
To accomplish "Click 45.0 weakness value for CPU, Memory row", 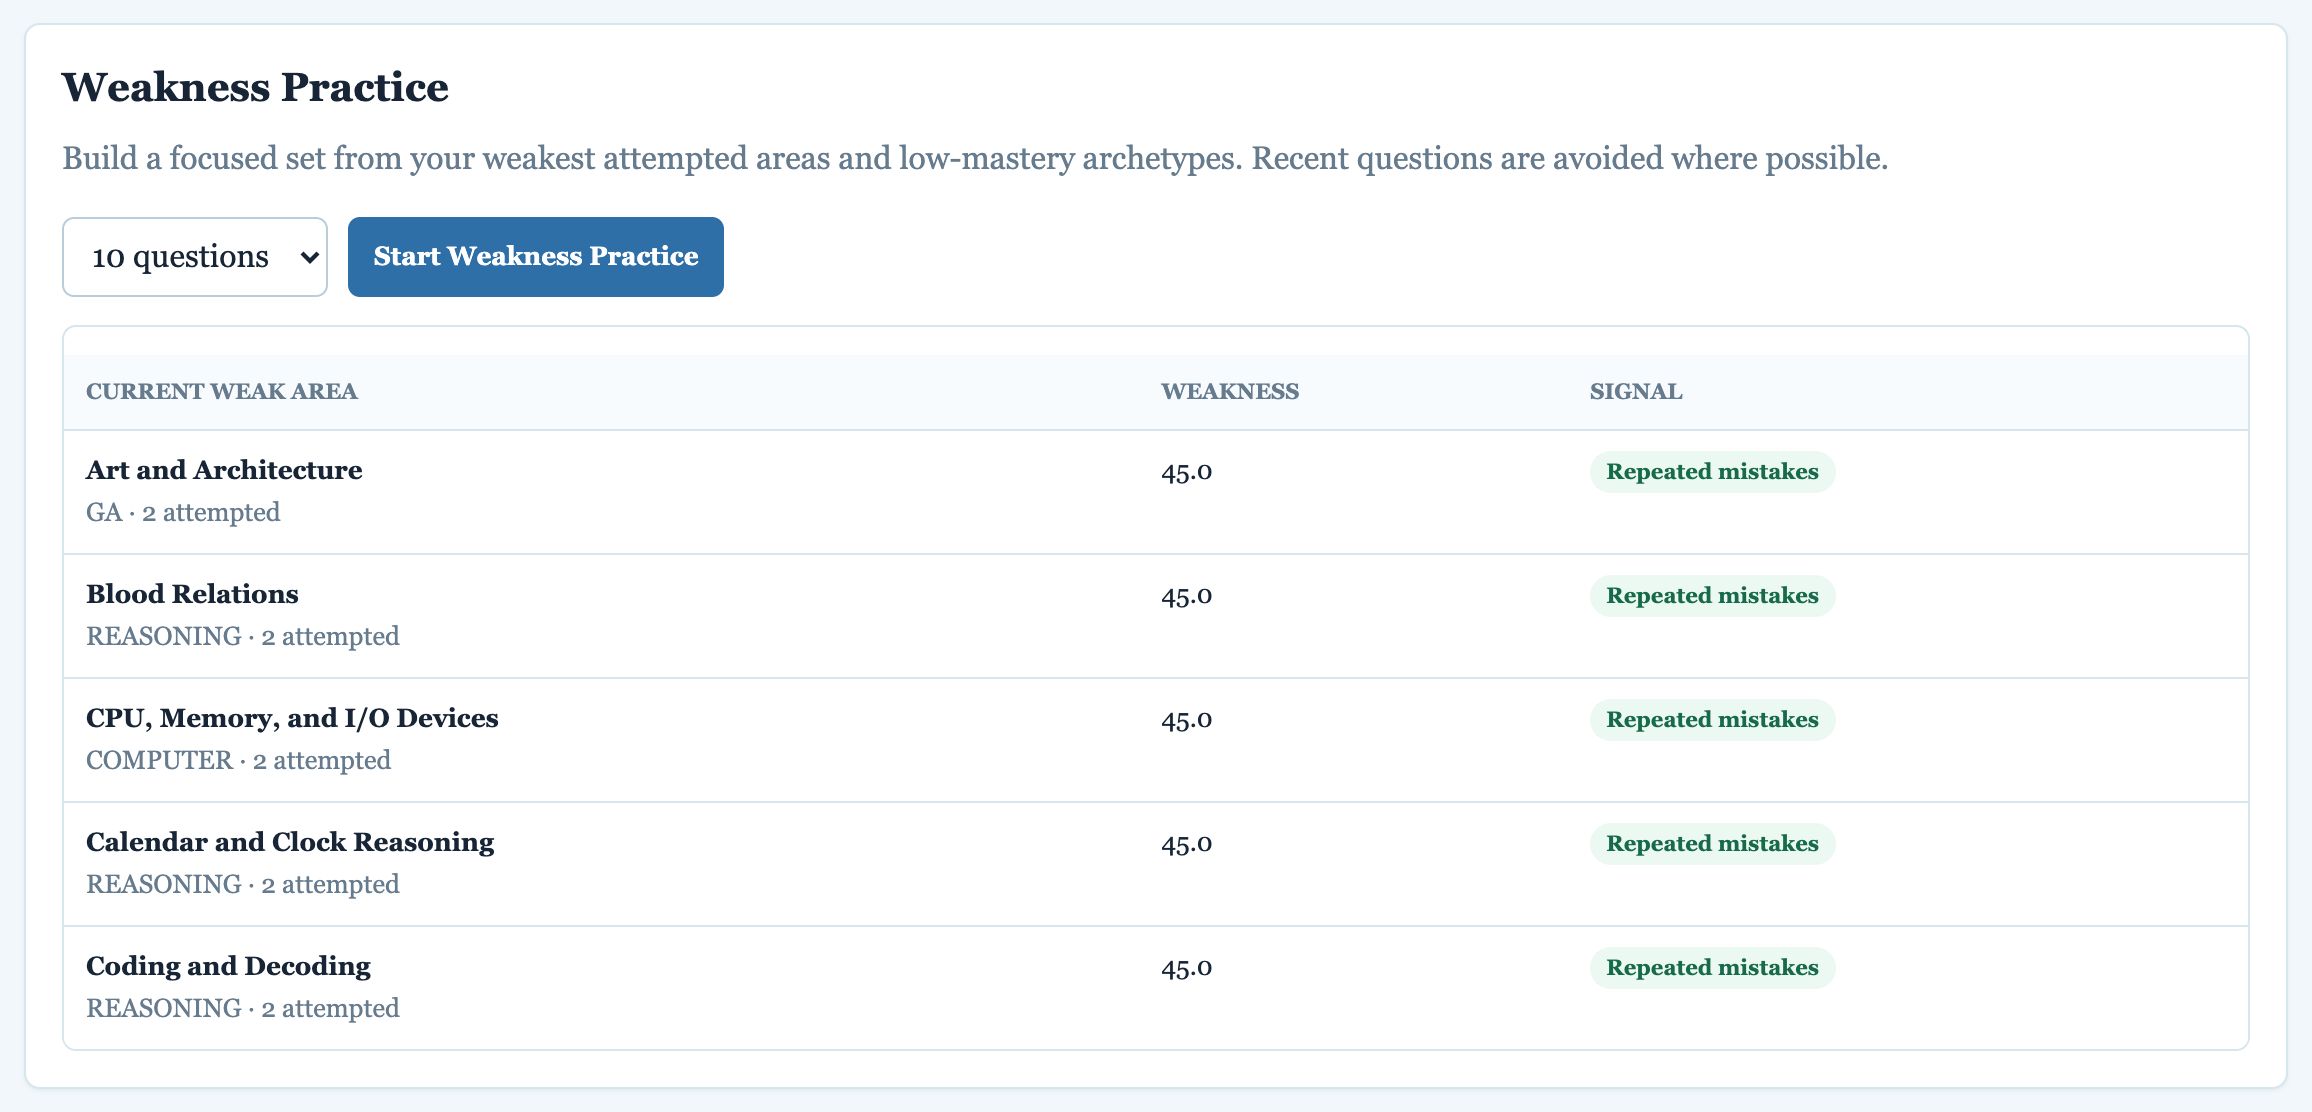I will [1186, 719].
